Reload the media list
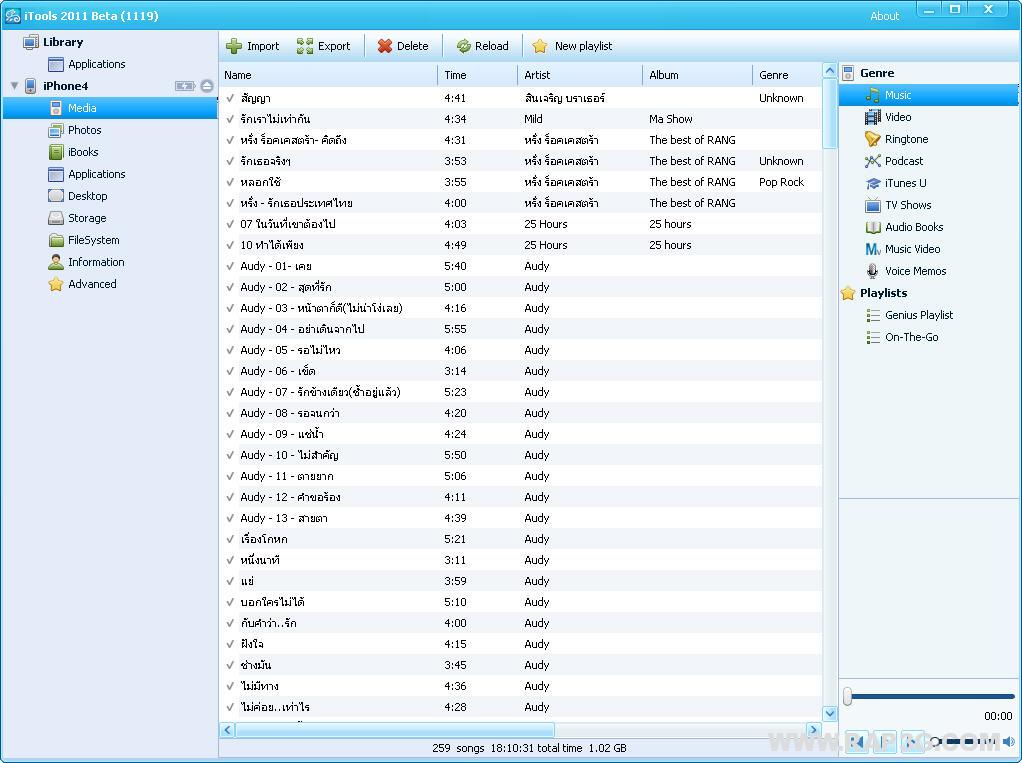The width and height of the screenshot is (1022, 763). coord(482,46)
